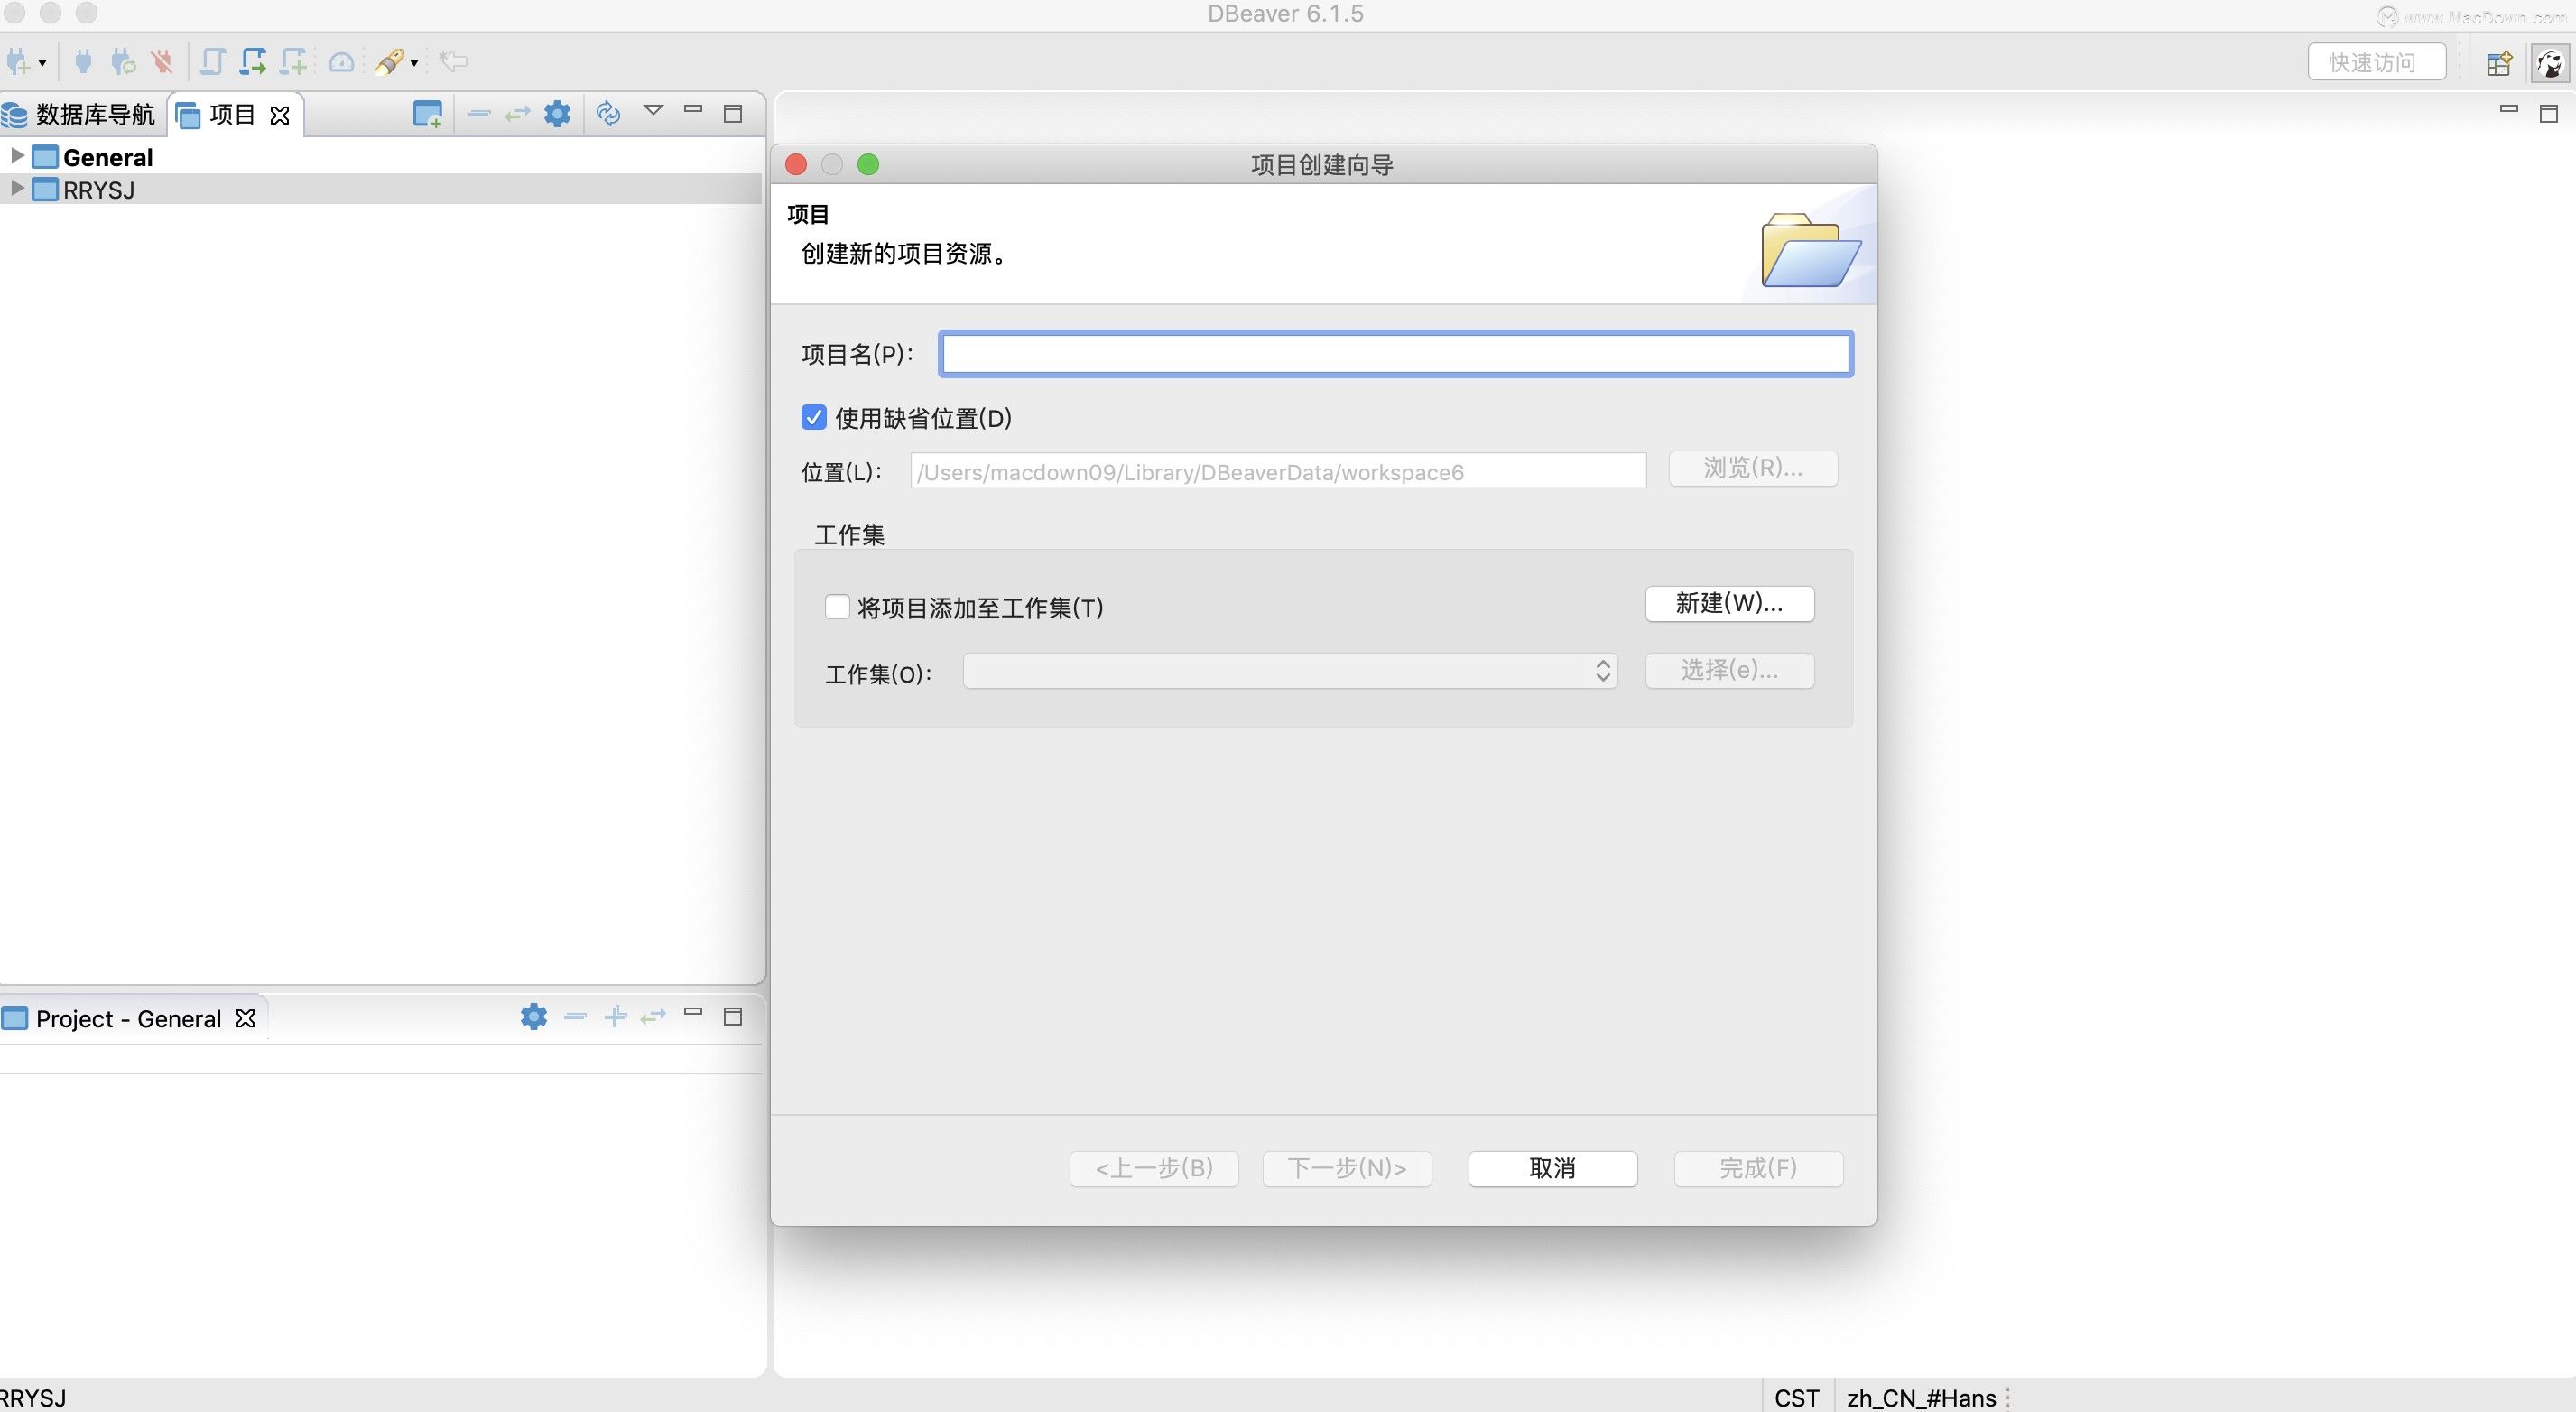Image resolution: width=2576 pixels, height=1412 pixels.
Task: Open the view menu triangle in 项目 panel
Action: (653, 111)
